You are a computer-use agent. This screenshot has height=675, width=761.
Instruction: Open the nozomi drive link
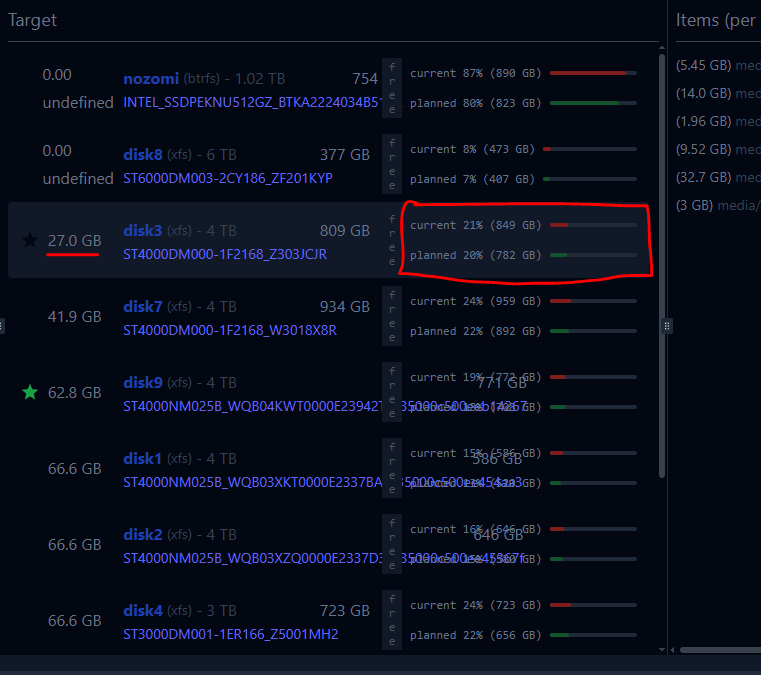pos(151,79)
